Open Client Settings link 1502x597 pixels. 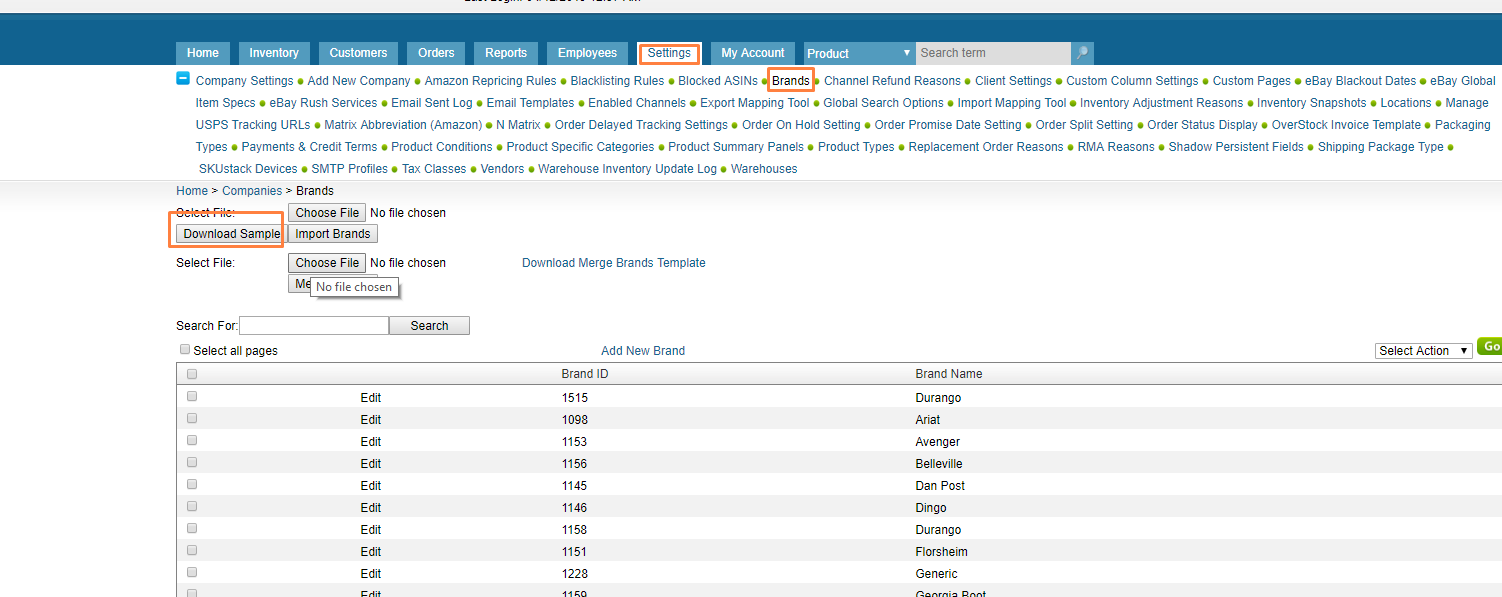pos(1013,81)
